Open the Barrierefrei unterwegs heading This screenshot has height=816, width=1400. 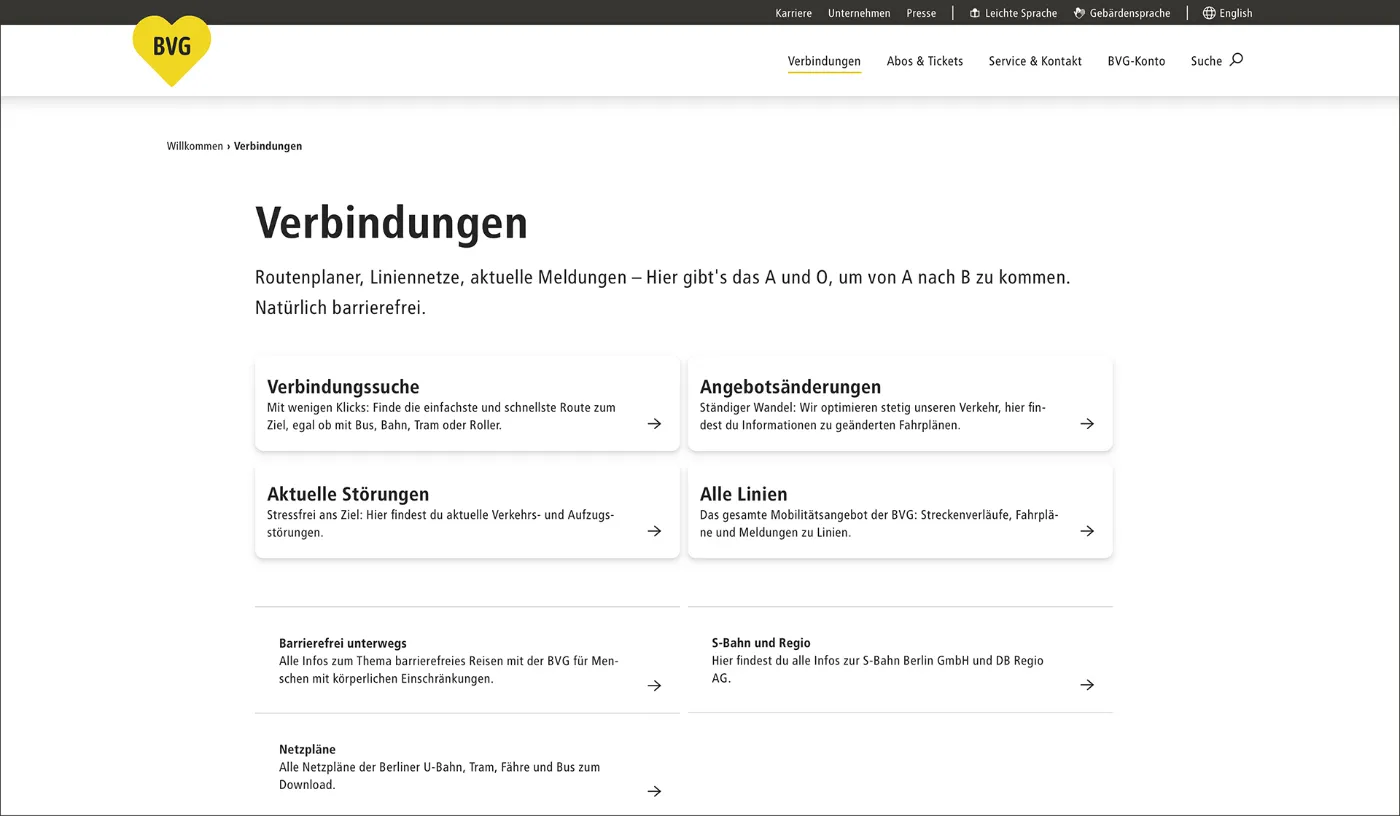coord(343,643)
